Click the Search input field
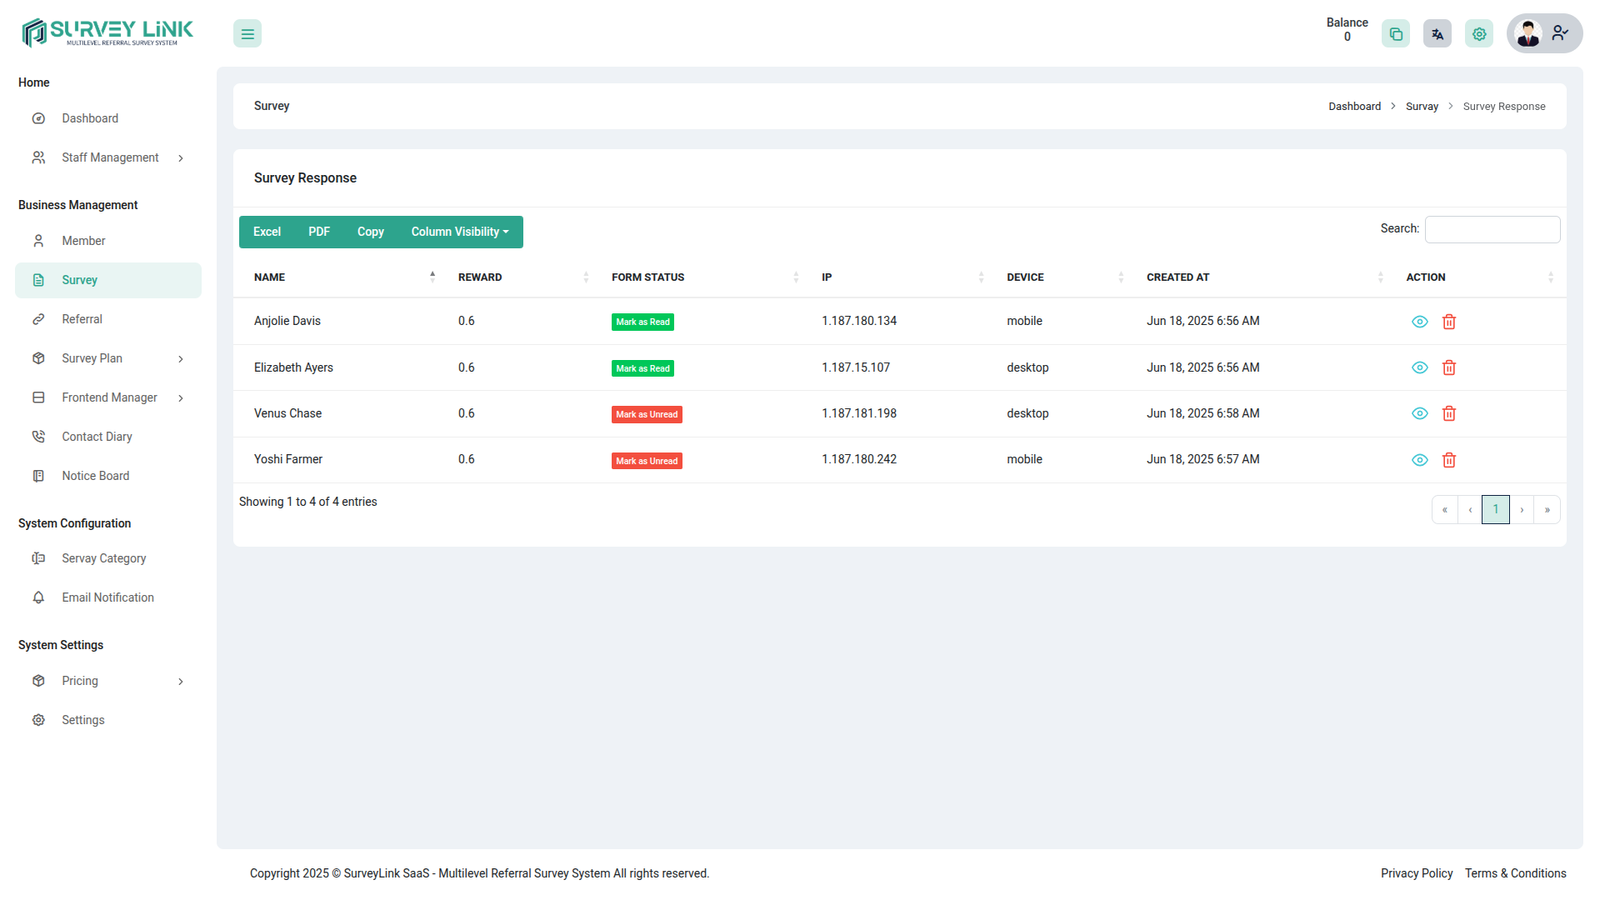The width and height of the screenshot is (1600, 900). click(1492, 230)
